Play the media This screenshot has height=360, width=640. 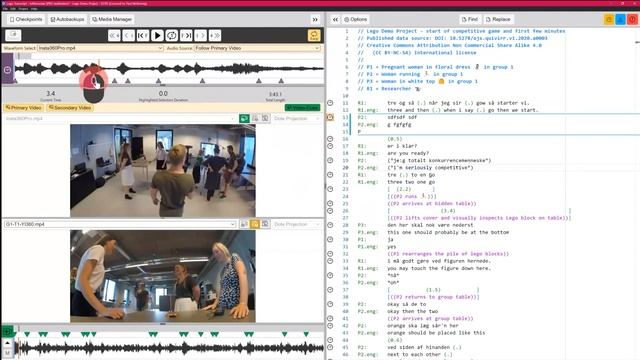point(157,36)
